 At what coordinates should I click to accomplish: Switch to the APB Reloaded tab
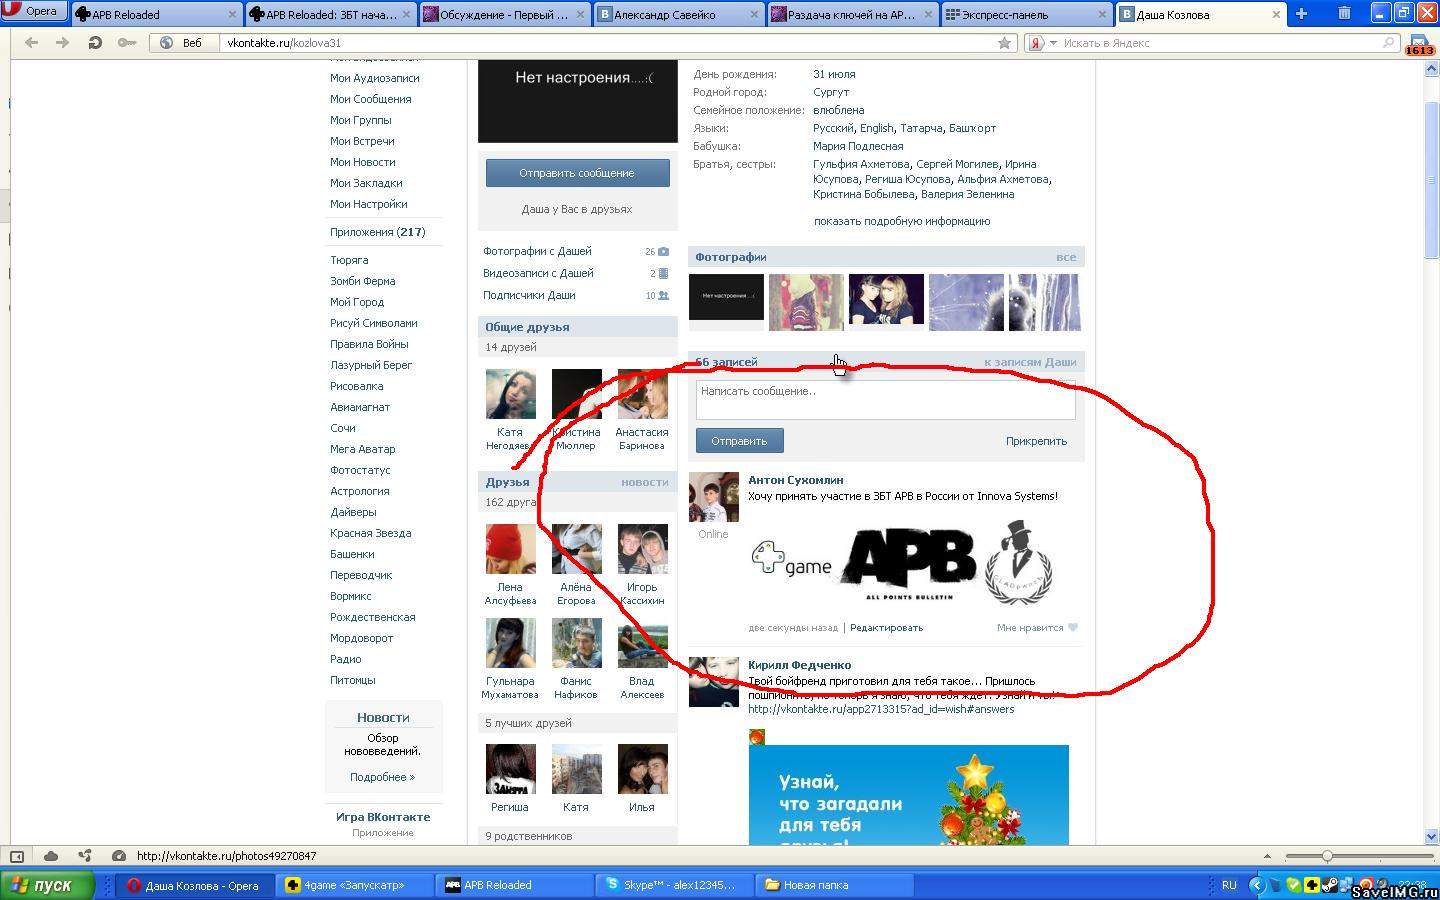(x=157, y=14)
